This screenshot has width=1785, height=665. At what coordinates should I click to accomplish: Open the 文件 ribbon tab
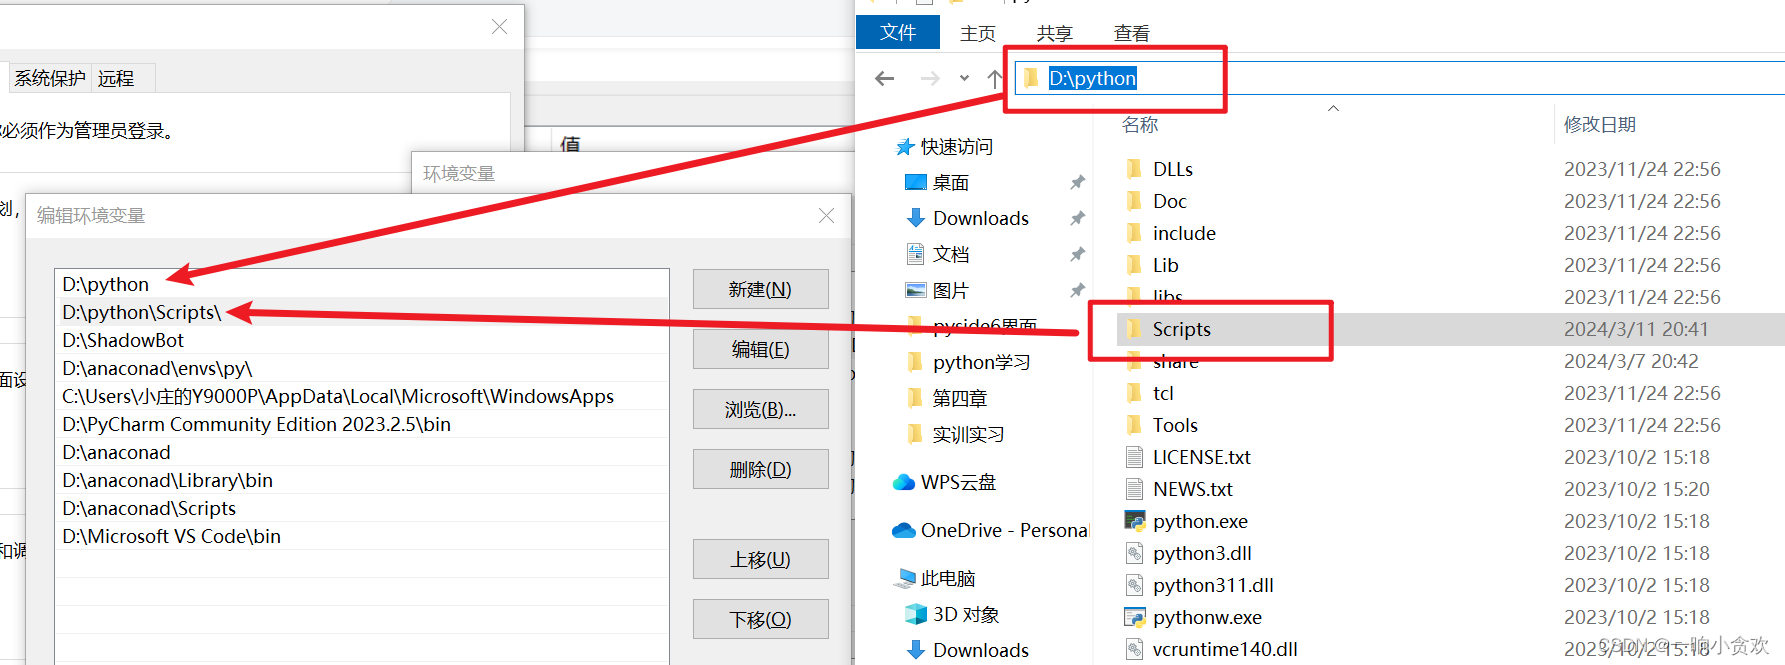[898, 32]
